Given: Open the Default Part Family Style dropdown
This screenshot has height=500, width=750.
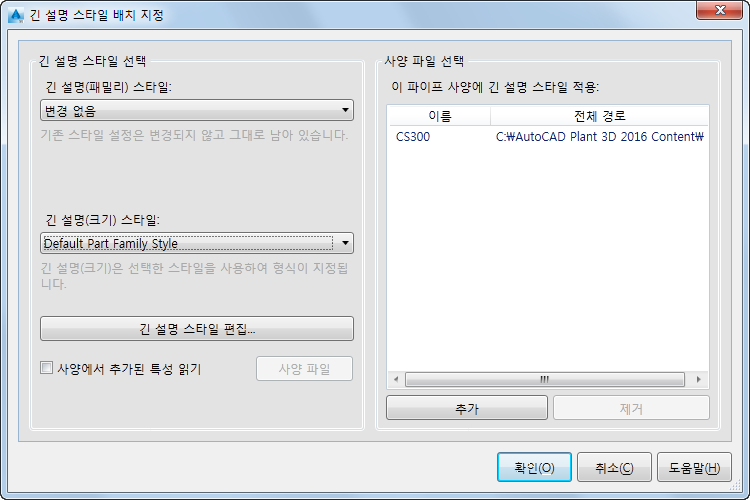Looking at the screenshot, I should [x=197, y=243].
